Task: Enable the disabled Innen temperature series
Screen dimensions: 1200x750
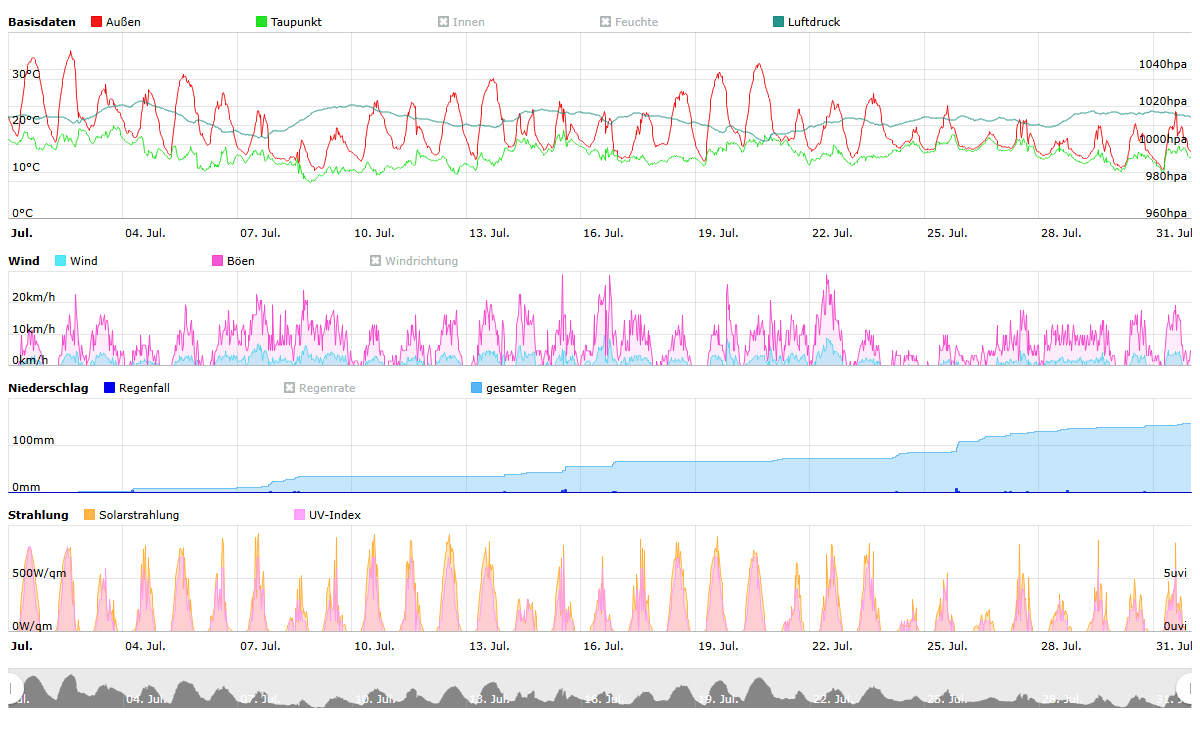Action: (x=461, y=22)
